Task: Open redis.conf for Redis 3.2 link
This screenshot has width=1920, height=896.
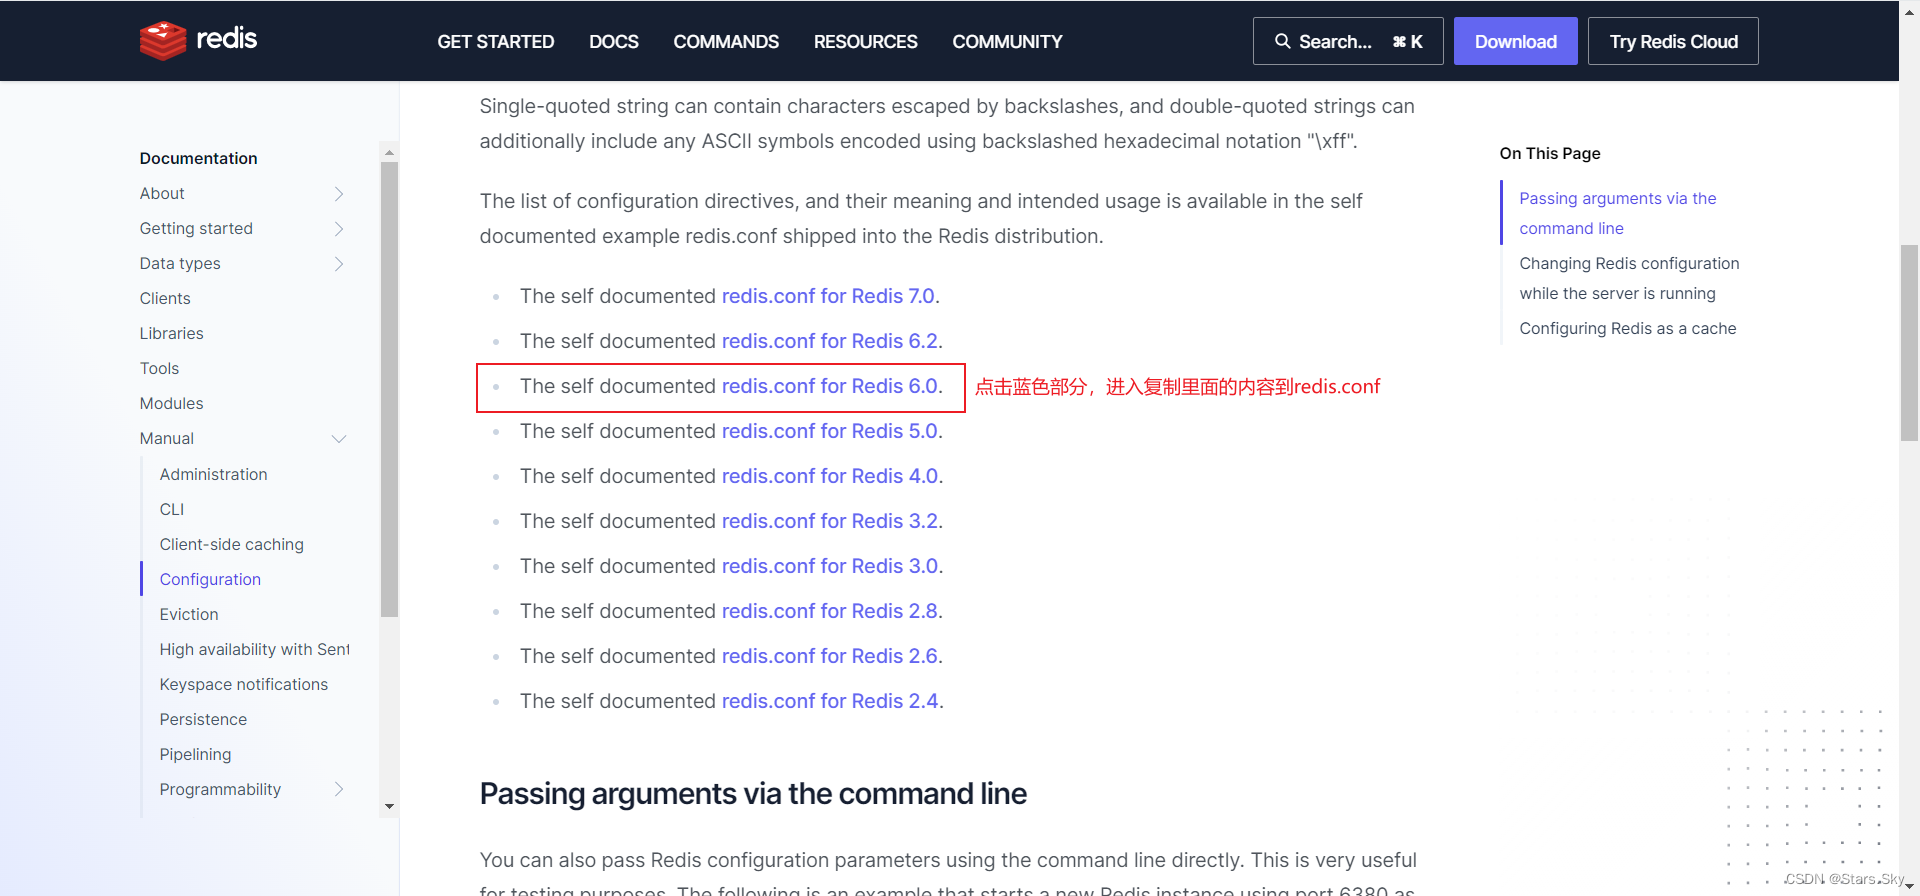Action: coord(830,521)
